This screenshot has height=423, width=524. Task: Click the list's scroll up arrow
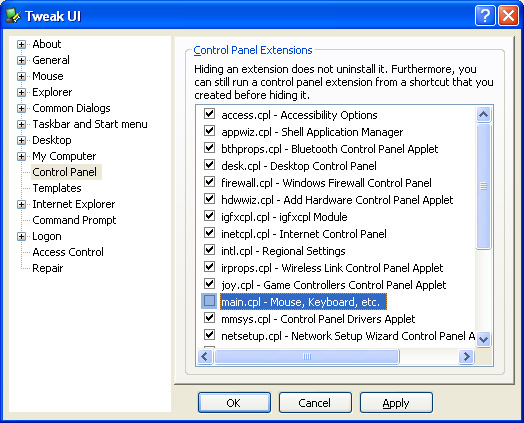click(x=483, y=115)
